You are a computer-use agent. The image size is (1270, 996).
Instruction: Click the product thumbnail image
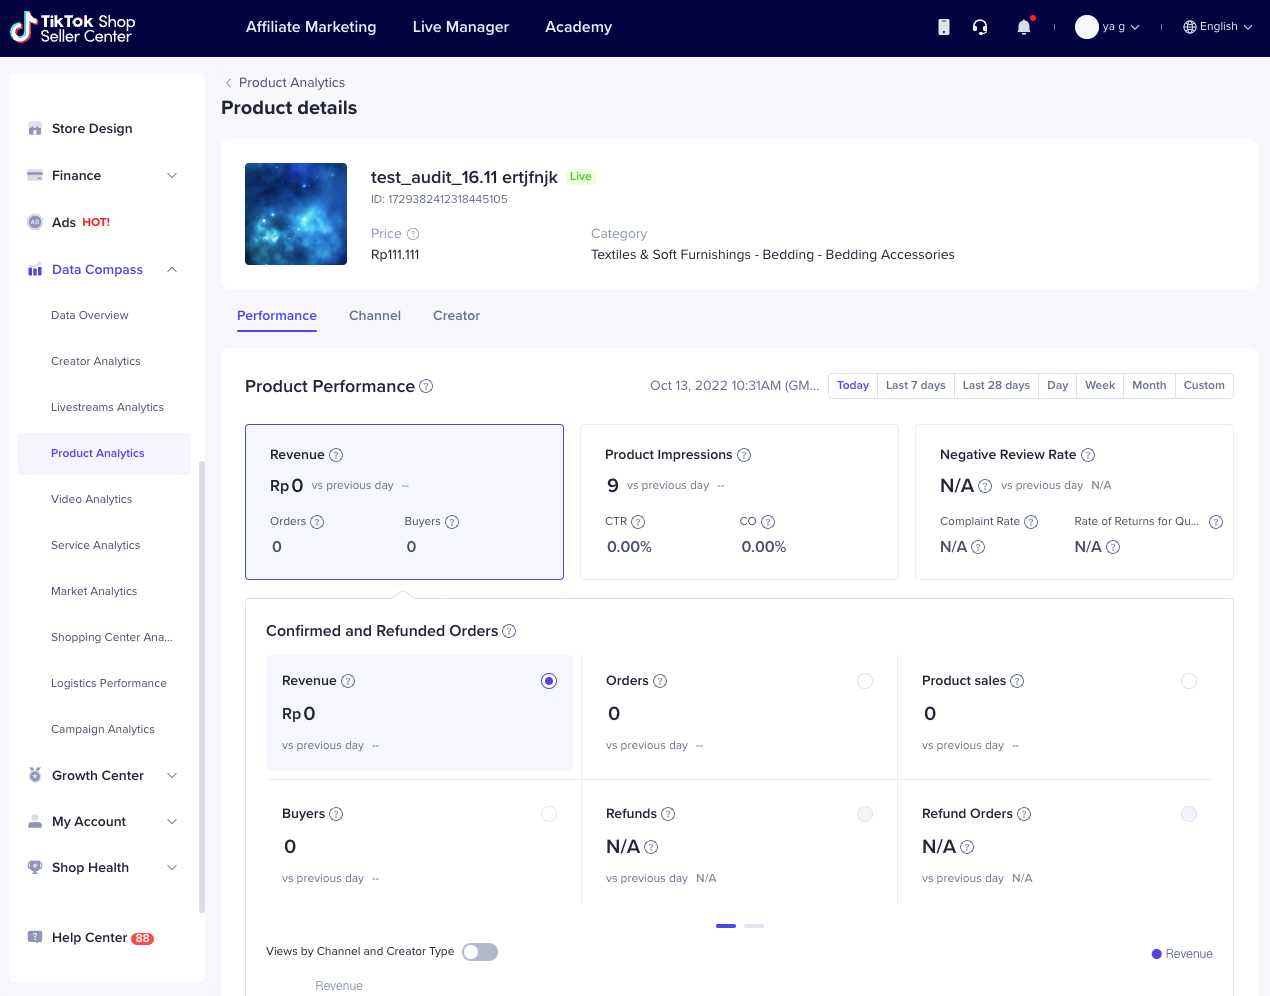click(296, 214)
